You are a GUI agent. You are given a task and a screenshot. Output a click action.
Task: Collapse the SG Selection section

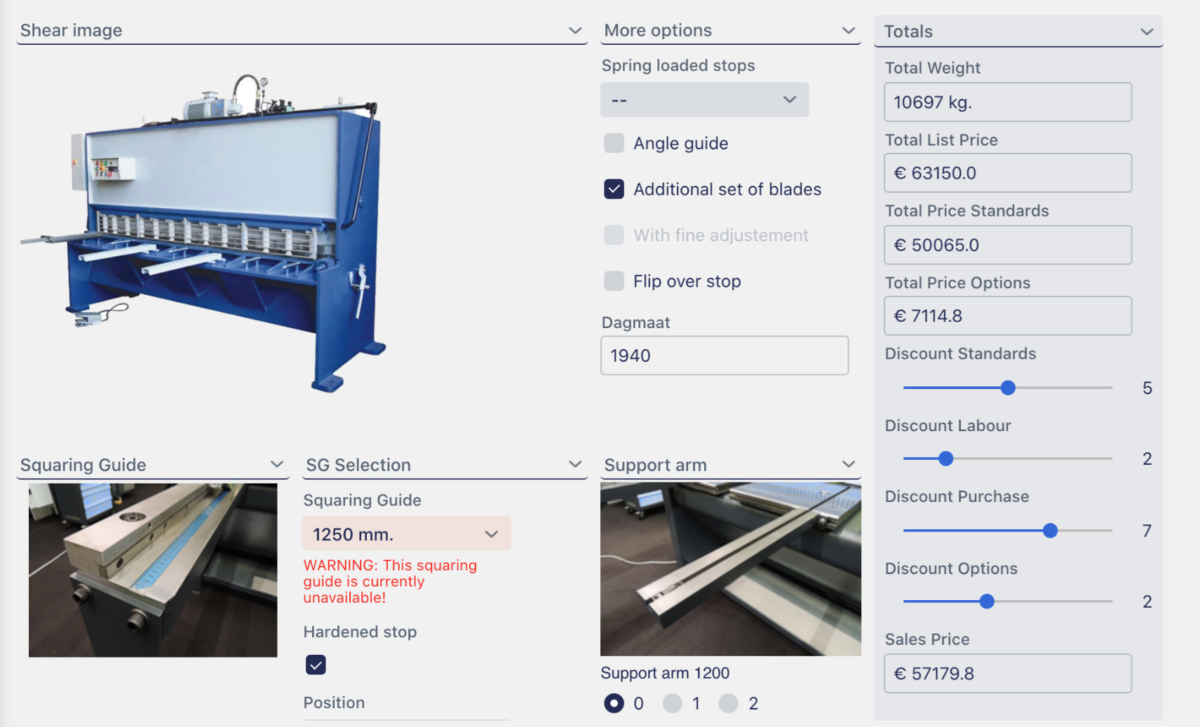pyautogui.click(x=575, y=465)
